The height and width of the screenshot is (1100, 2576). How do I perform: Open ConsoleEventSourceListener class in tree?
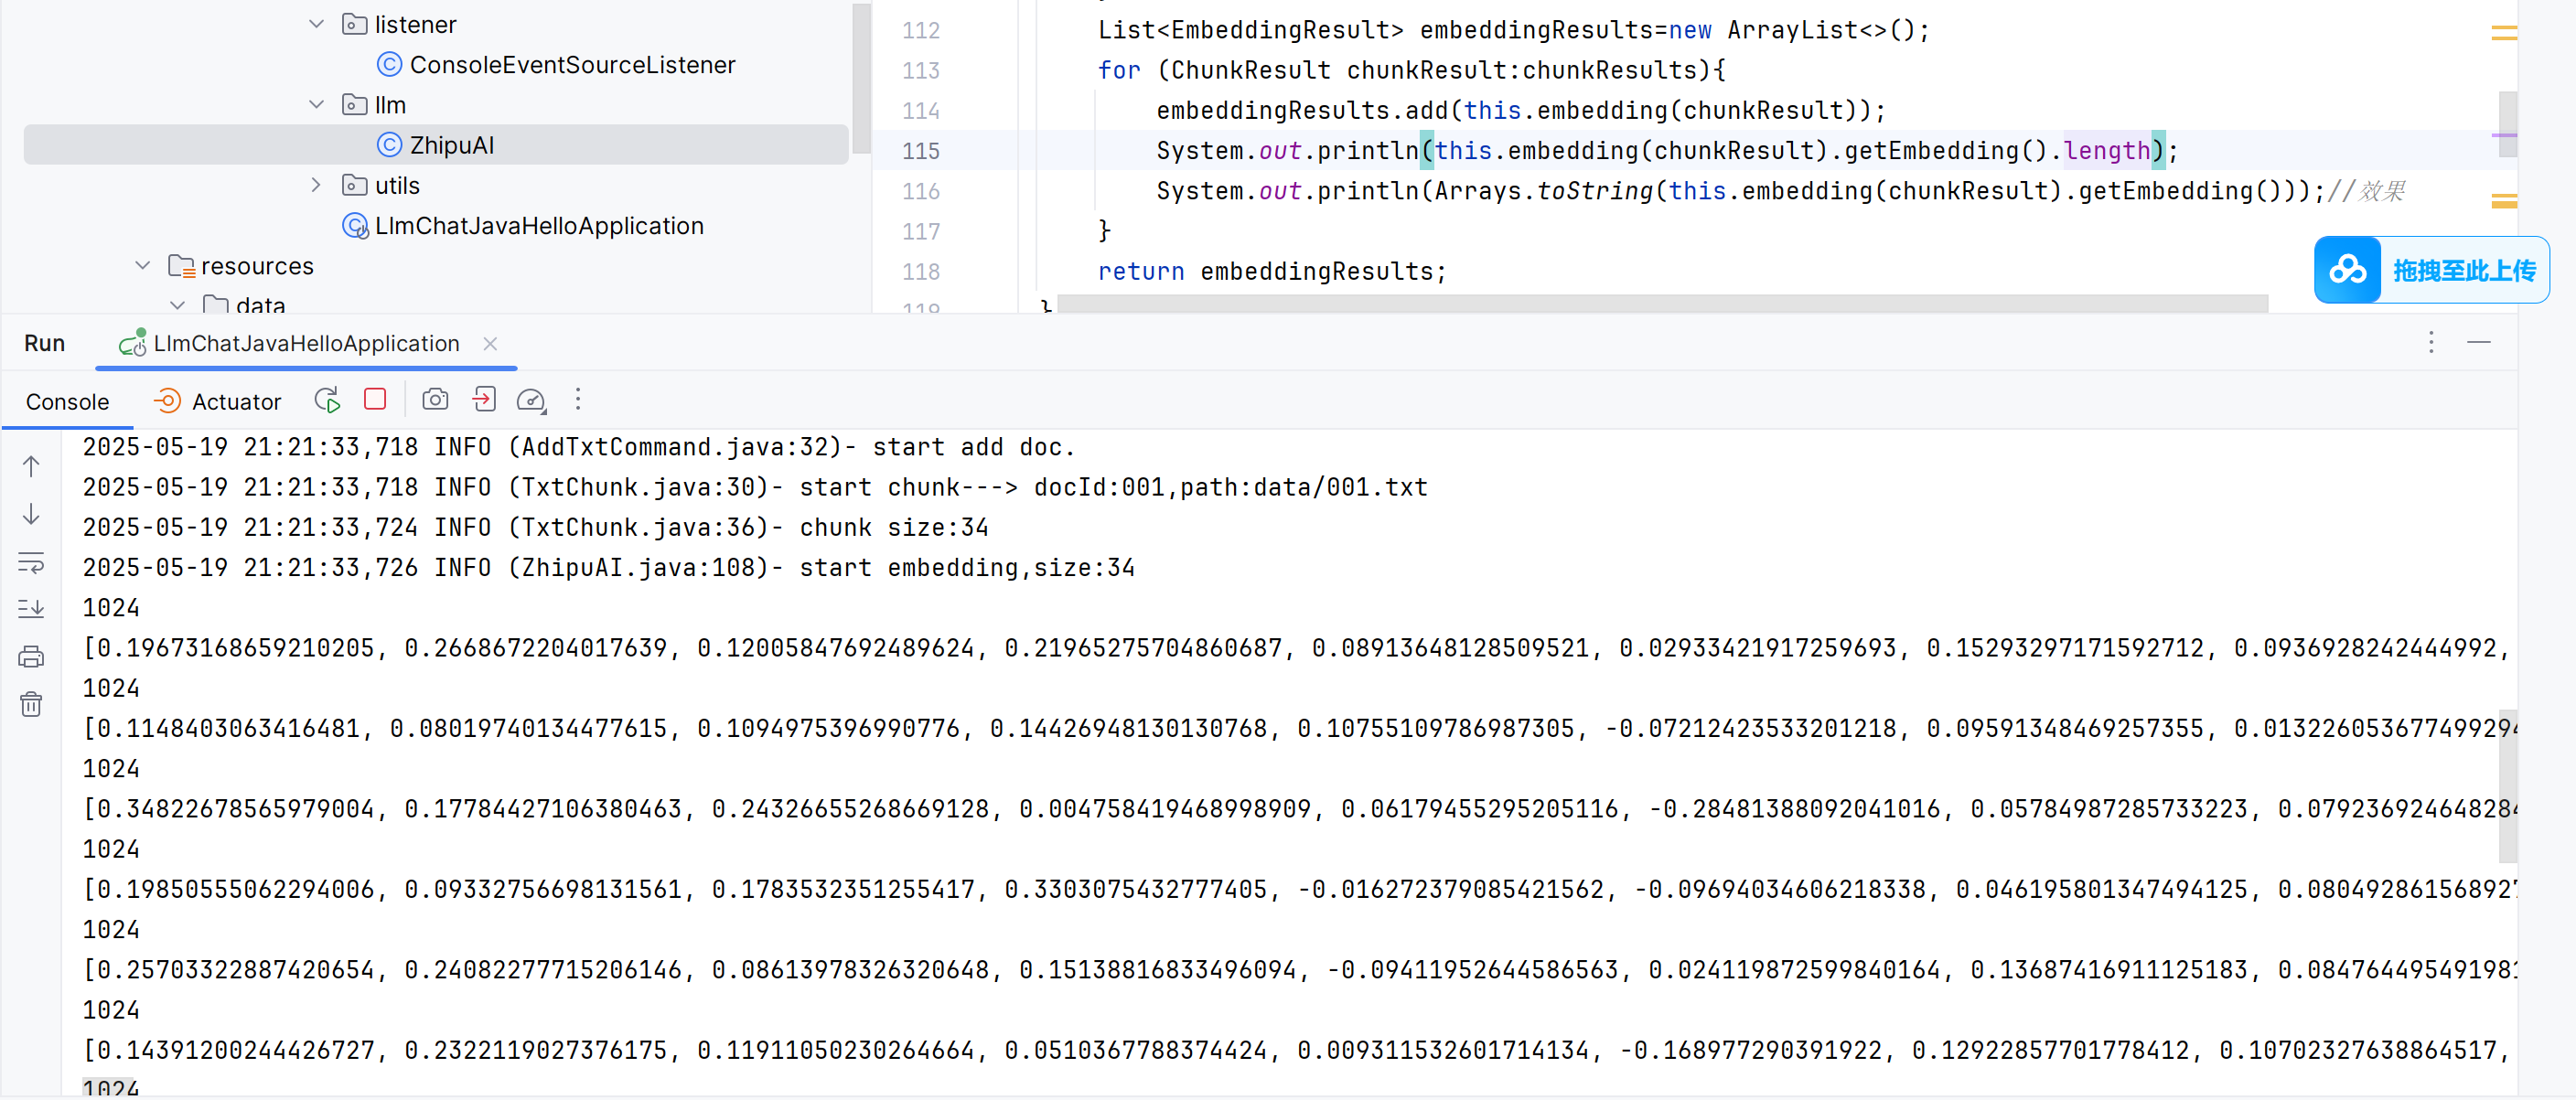point(571,65)
